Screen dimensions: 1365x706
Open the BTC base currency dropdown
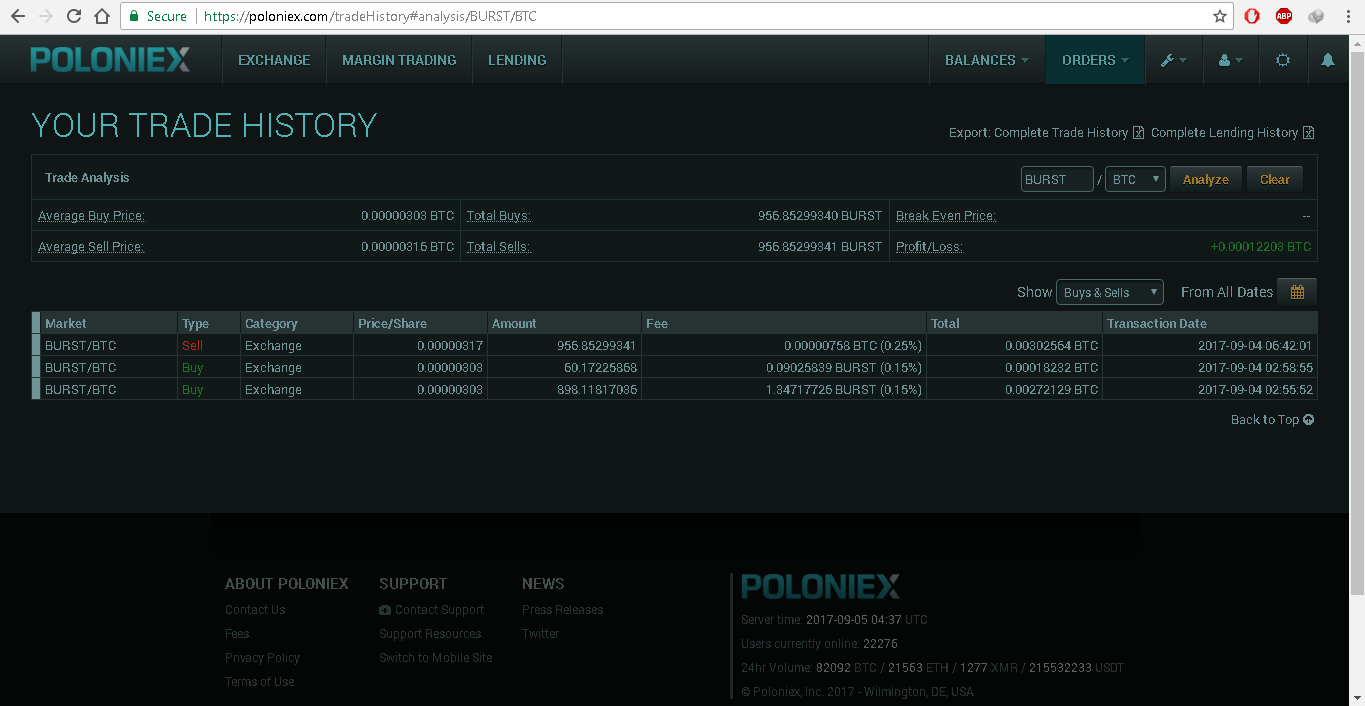click(1135, 179)
